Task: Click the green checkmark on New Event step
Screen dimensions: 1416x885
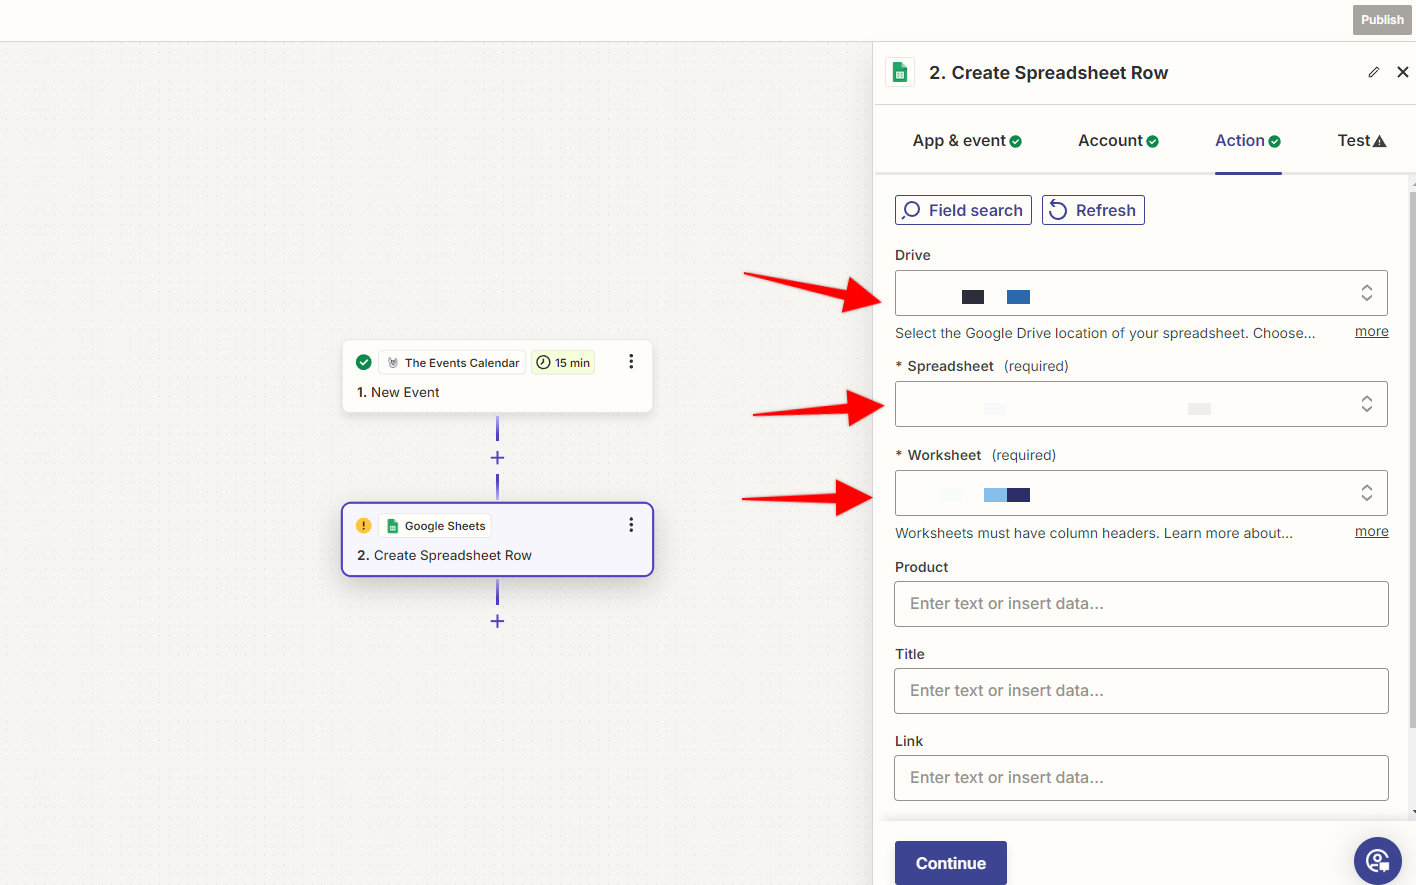Action: point(363,361)
